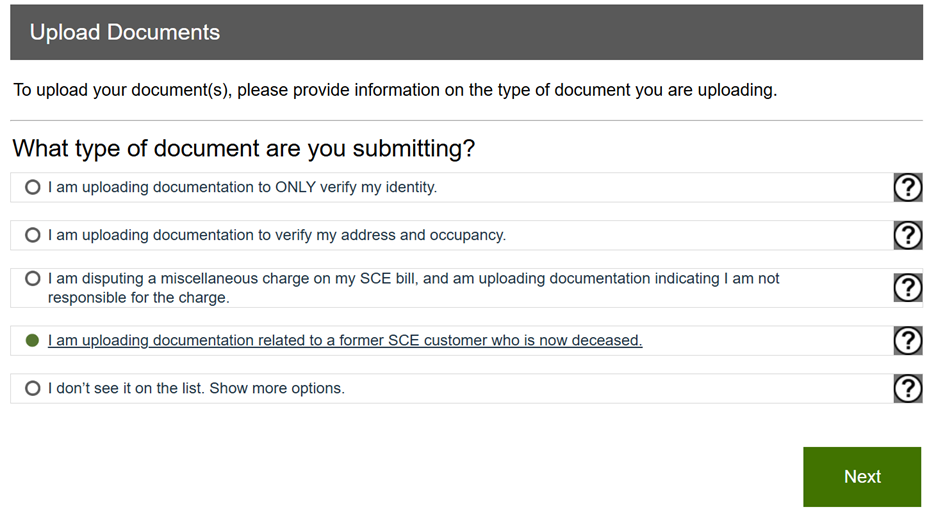The width and height of the screenshot is (936, 514).
Task: Select the disputing miscellaneous charge radio button
Action: (33, 279)
